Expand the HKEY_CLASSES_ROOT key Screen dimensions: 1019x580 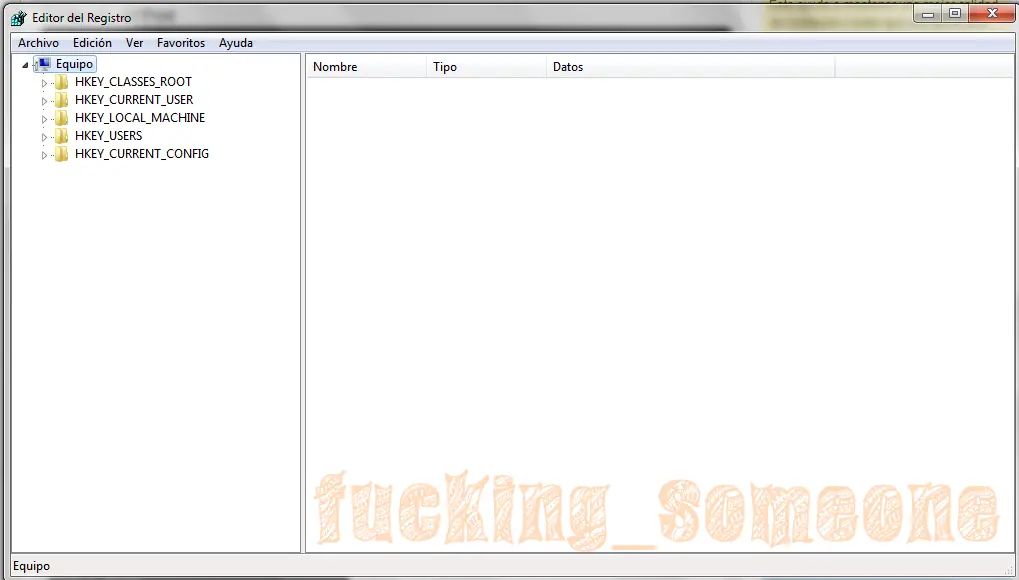click(x=44, y=83)
